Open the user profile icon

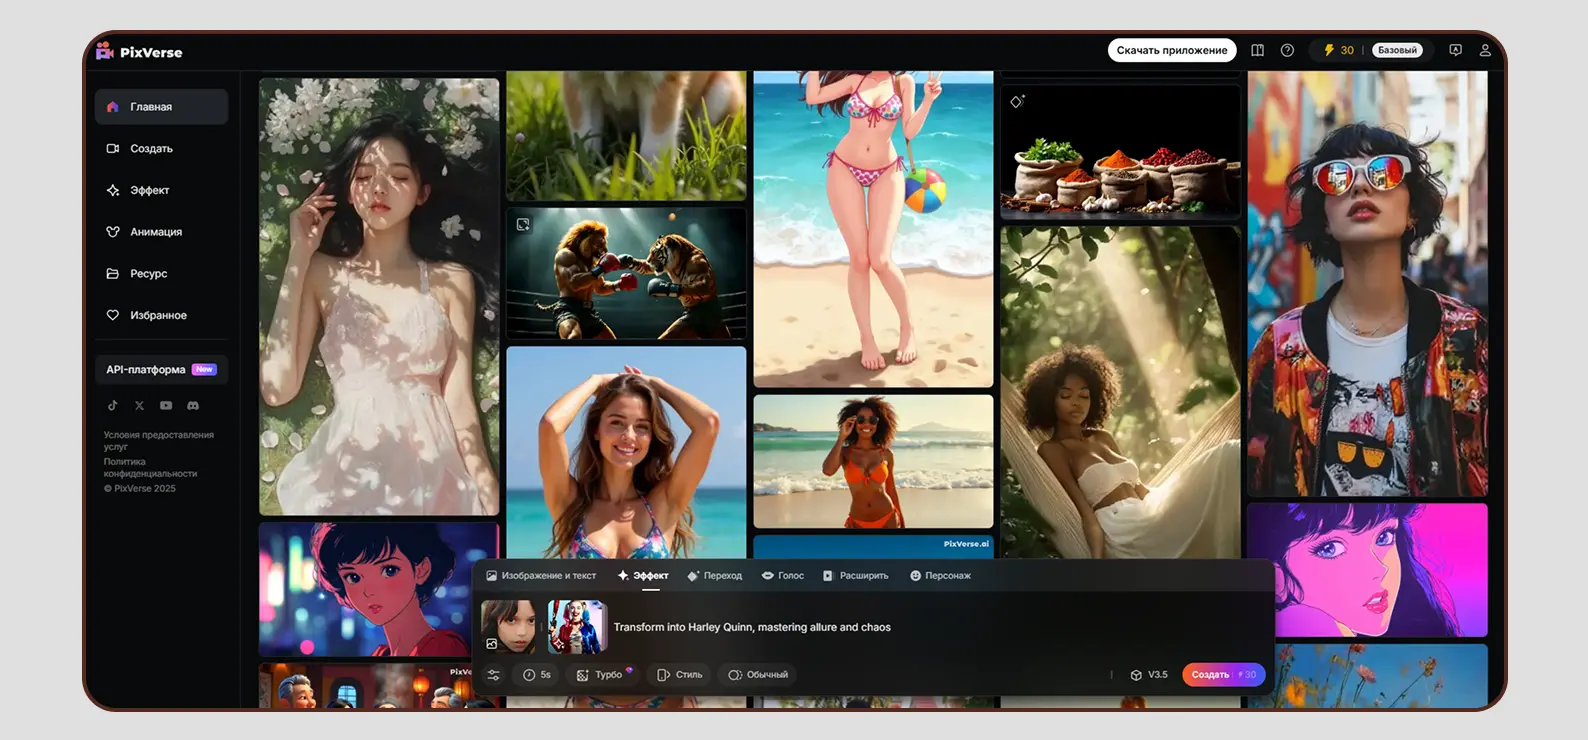coord(1485,50)
